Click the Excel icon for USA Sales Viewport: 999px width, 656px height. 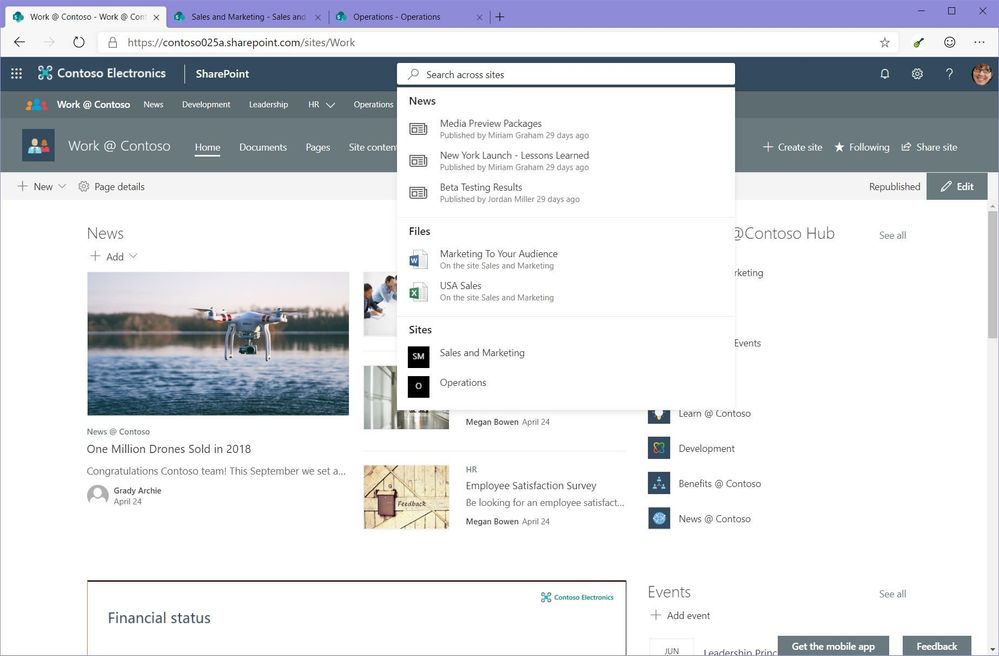pyautogui.click(x=418, y=292)
